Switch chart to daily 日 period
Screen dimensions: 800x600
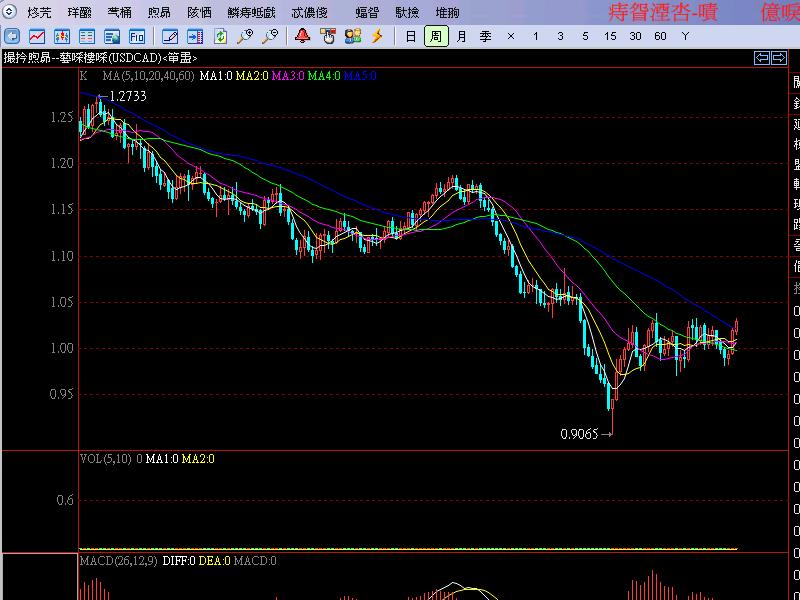[x=409, y=37]
